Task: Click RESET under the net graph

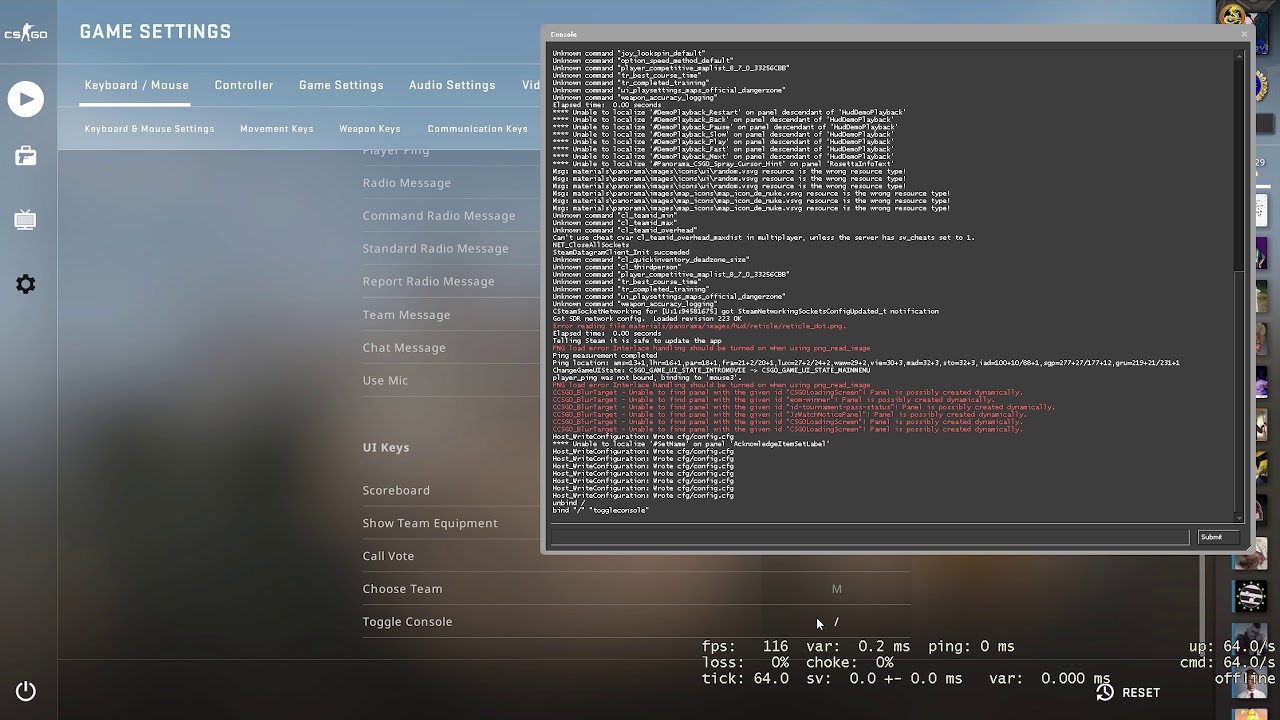Action: 1143,691
